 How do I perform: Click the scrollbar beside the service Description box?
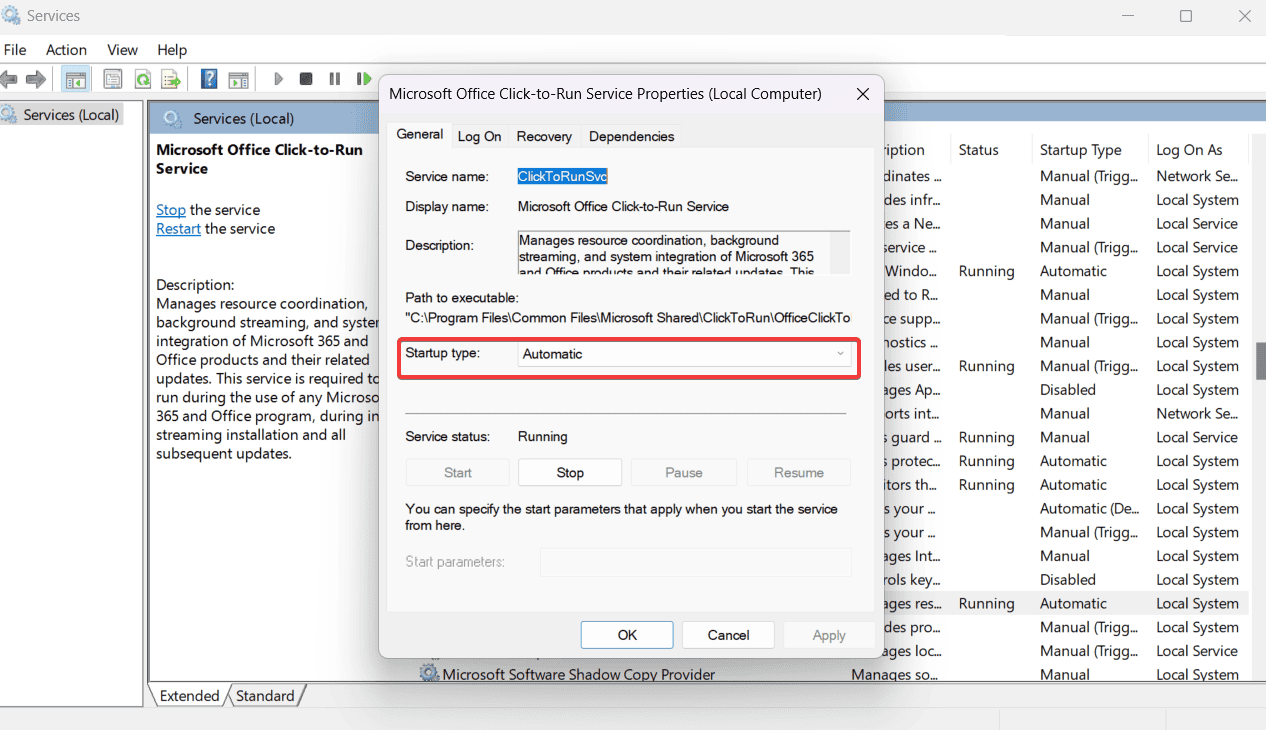click(841, 253)
